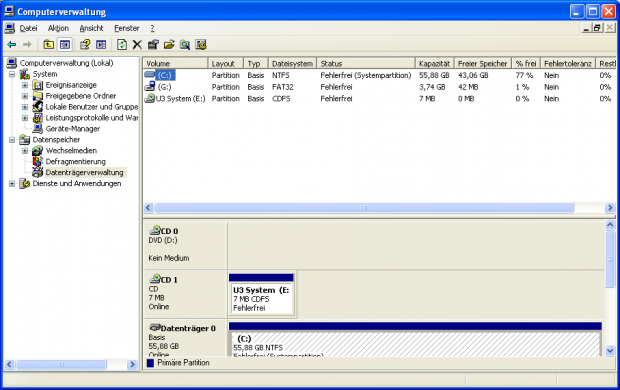Click the Refresh toolbar icon

[x=122, y=45]
